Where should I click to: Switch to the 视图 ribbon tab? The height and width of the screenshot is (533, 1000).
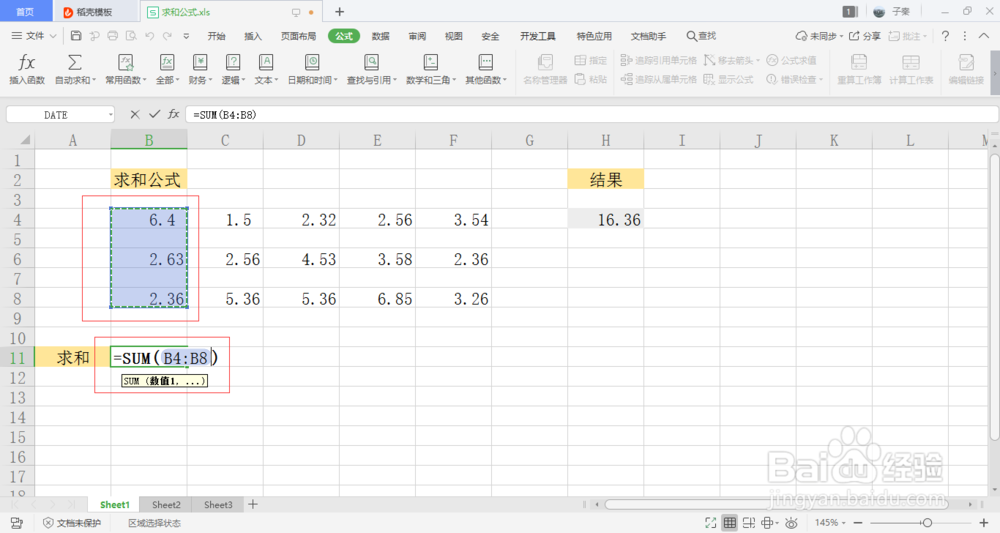453,36
